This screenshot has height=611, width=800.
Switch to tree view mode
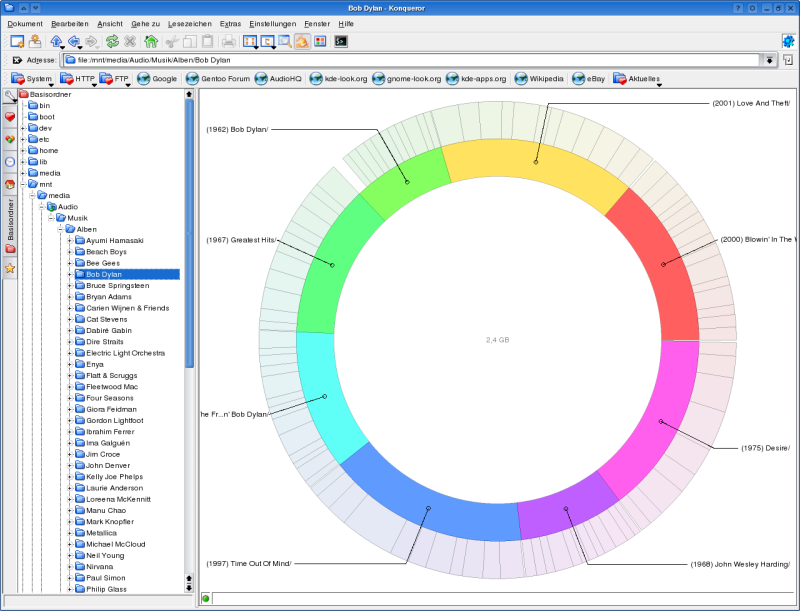[x=267, y=41]
